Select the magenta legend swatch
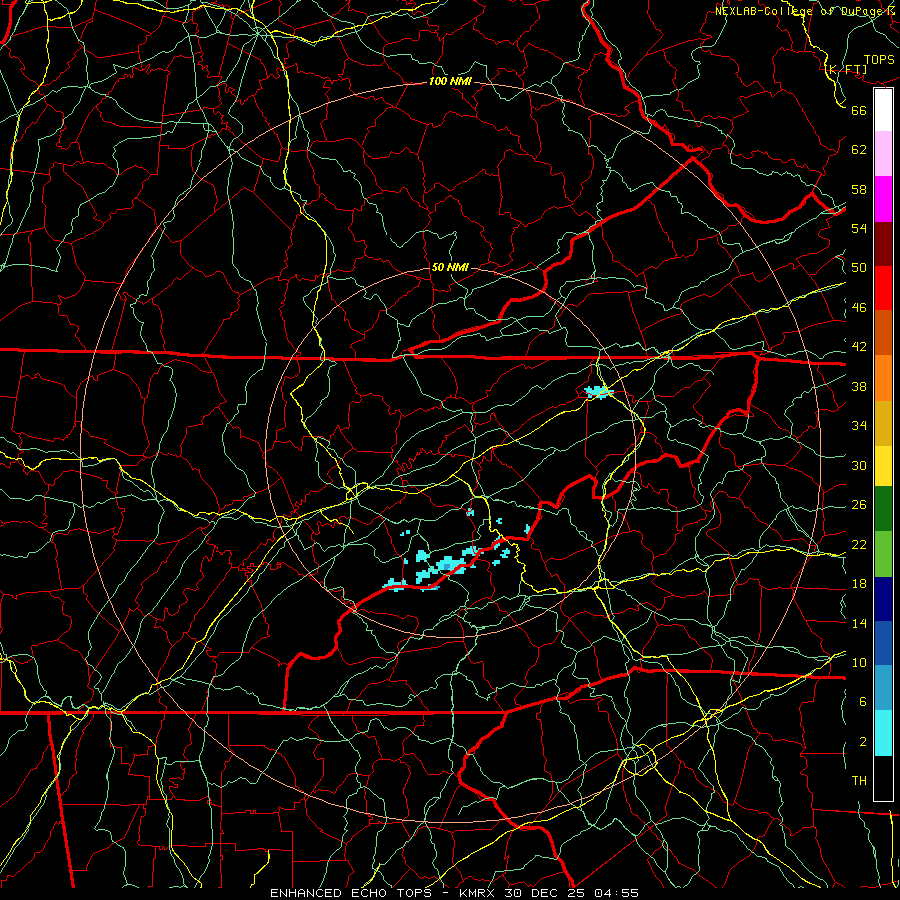Image resolution: width=900 pixels, height=900 pixels. click(x=883, y=199)
